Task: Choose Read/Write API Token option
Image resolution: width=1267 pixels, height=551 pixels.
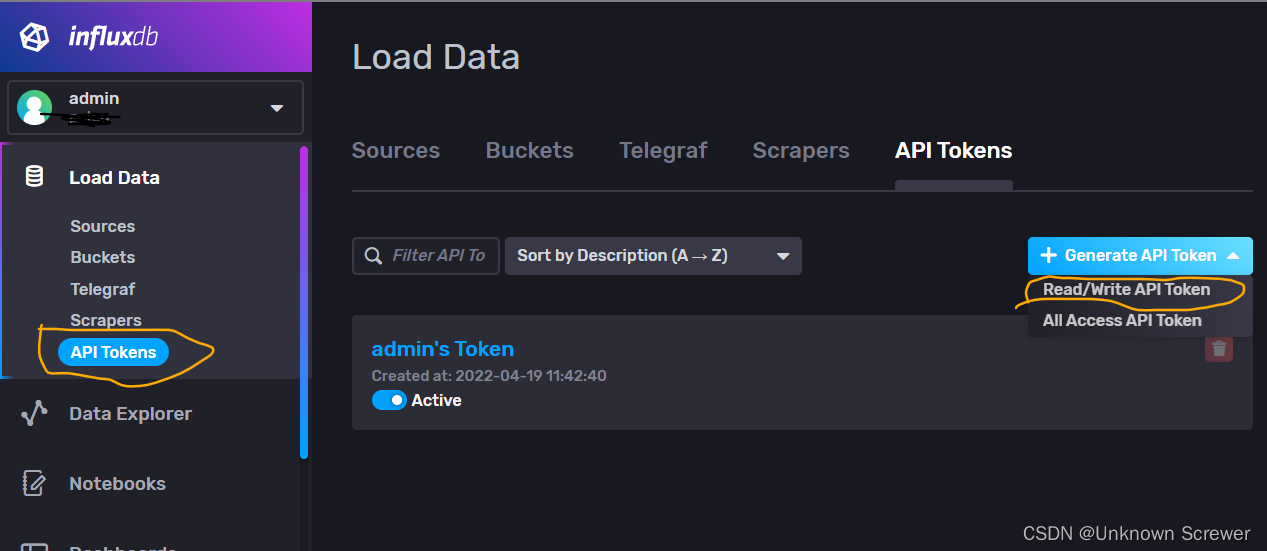Action: (1126, 289)
